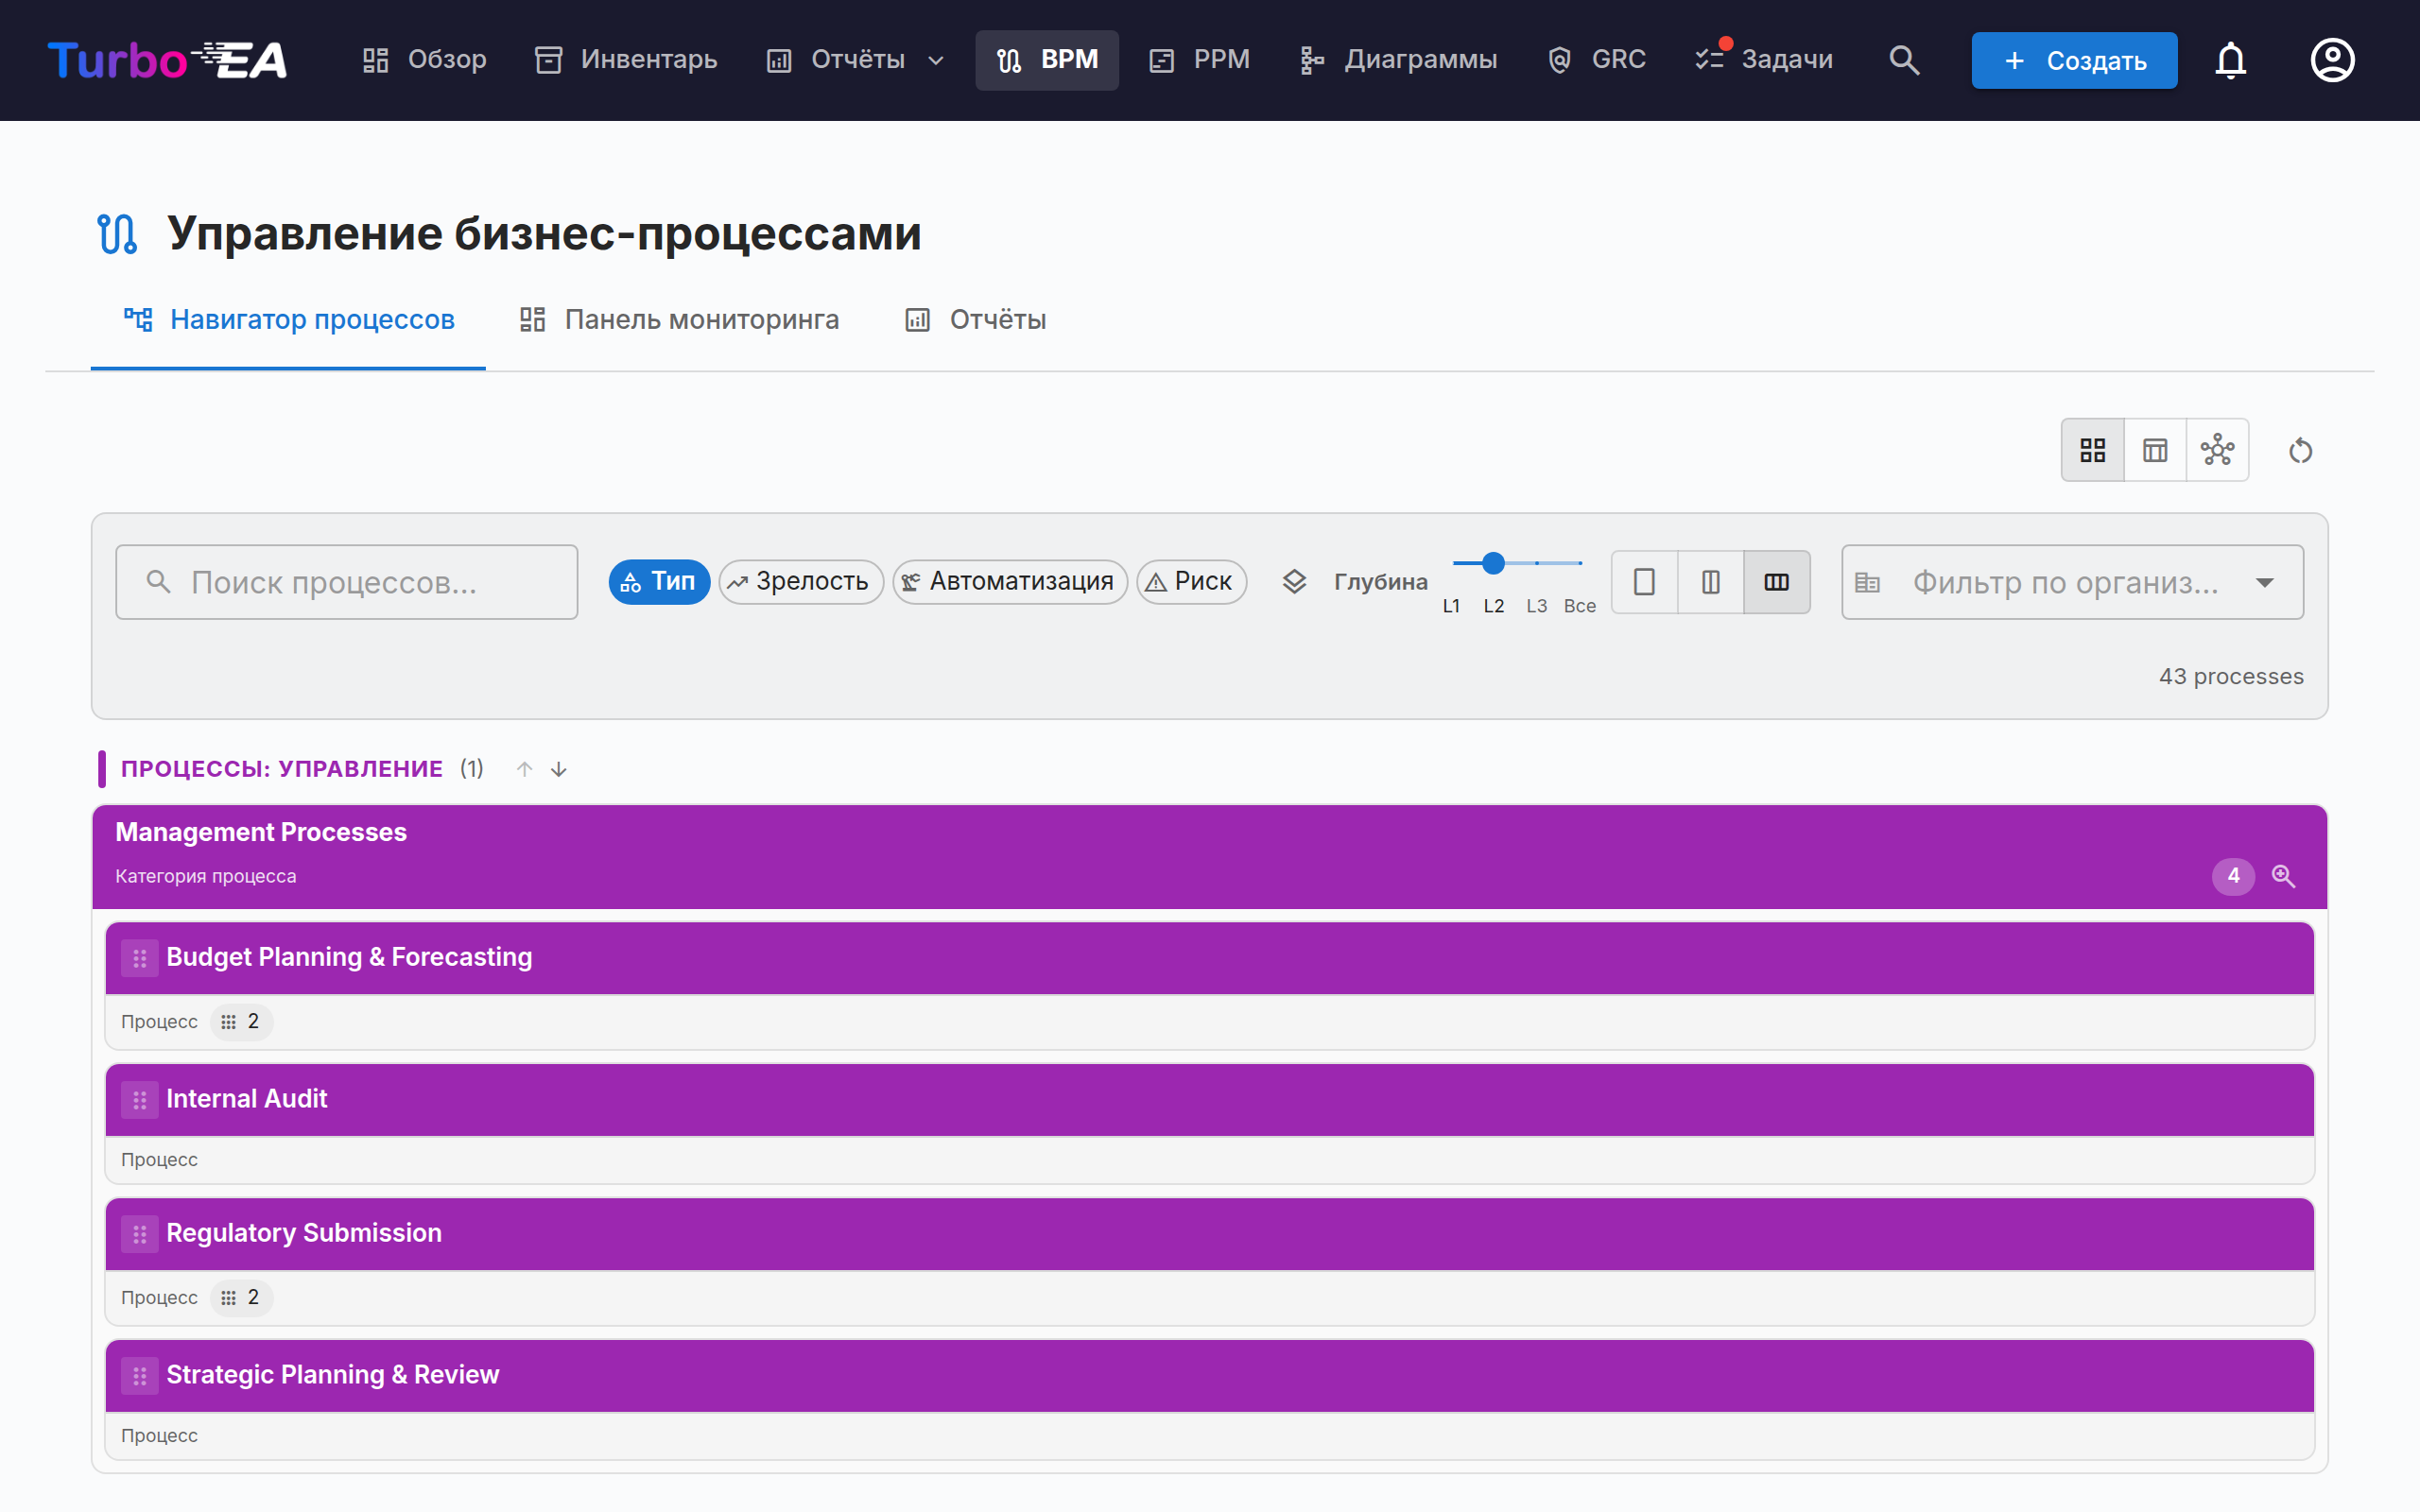Image resolution: width=2420 pixels, height=1512 pixels.
Task: Expand Budget Planning sub-process count chip
Action: pos(241,1022)
